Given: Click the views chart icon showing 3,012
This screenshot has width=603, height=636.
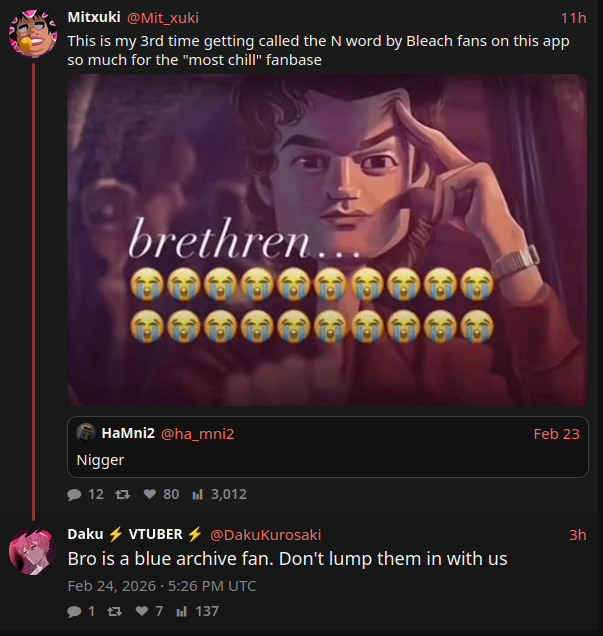Looking at the screenshot, I should 197,494.
